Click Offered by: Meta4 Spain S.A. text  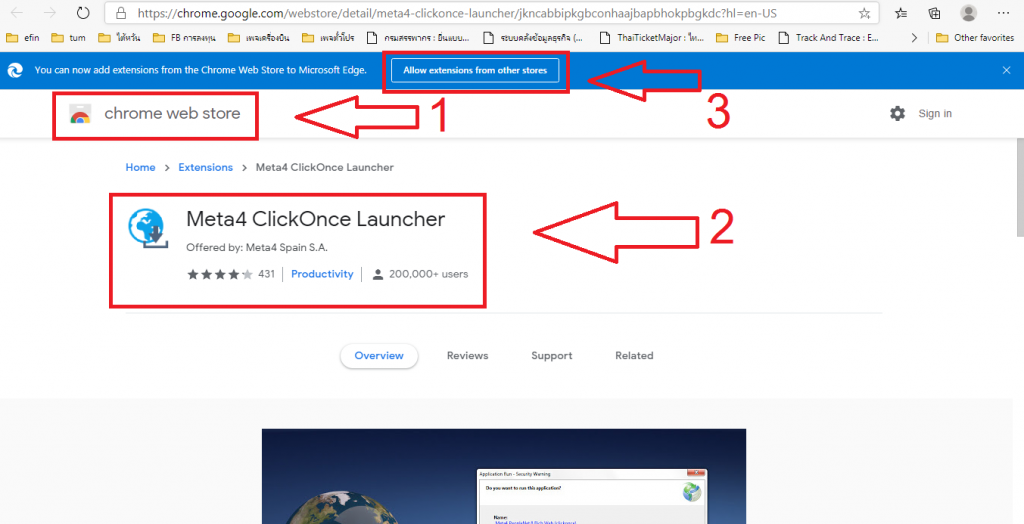coord(257,248)
